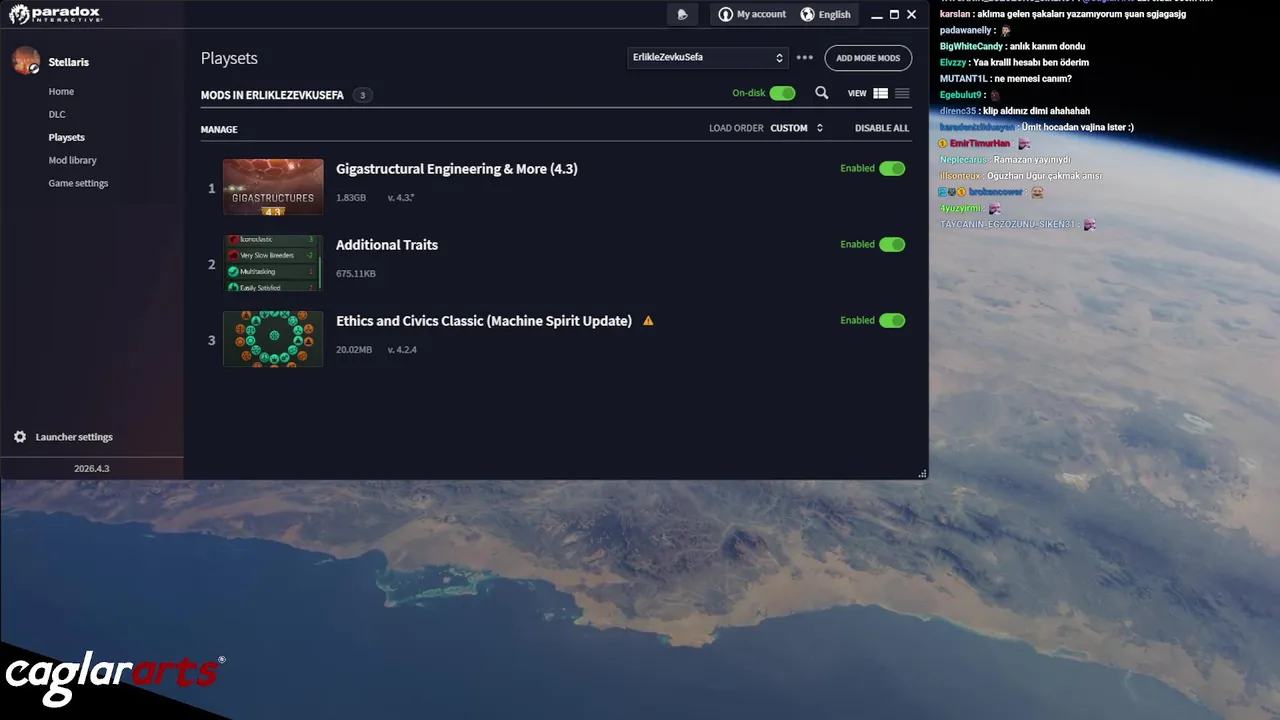Open the Load order Custom dropdown

click(x=797, y=128)
